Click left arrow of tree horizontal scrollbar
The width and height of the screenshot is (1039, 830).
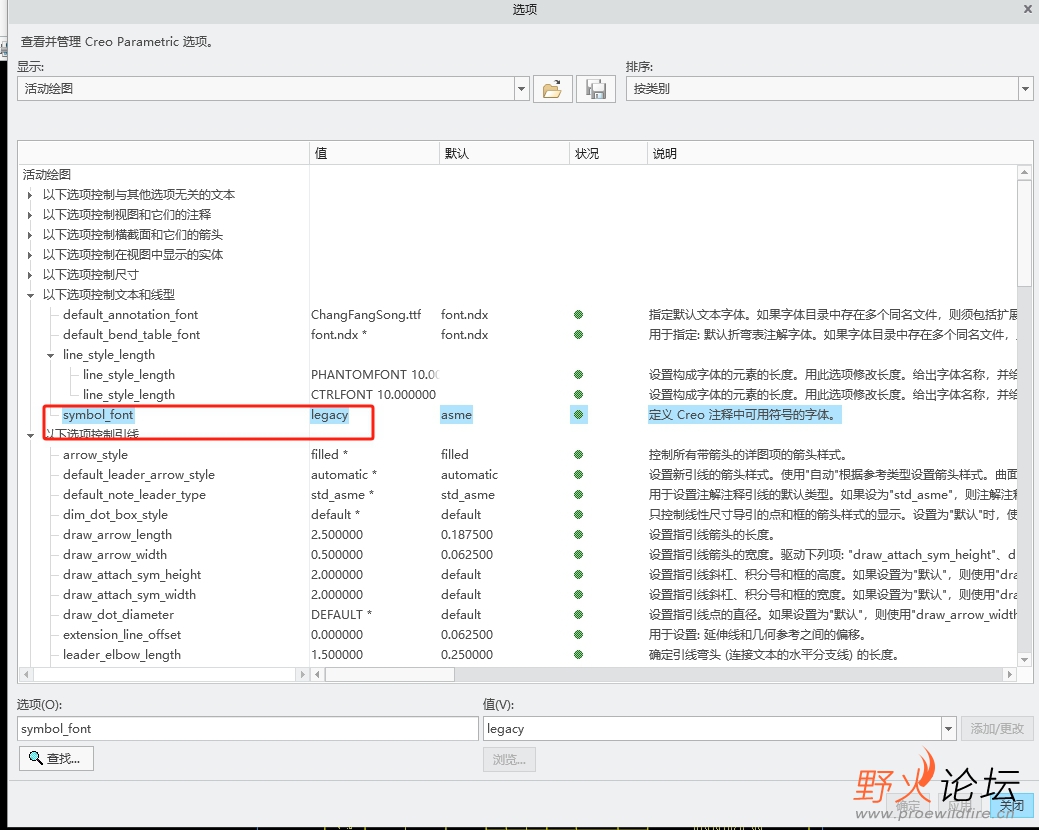pos(26,674)
